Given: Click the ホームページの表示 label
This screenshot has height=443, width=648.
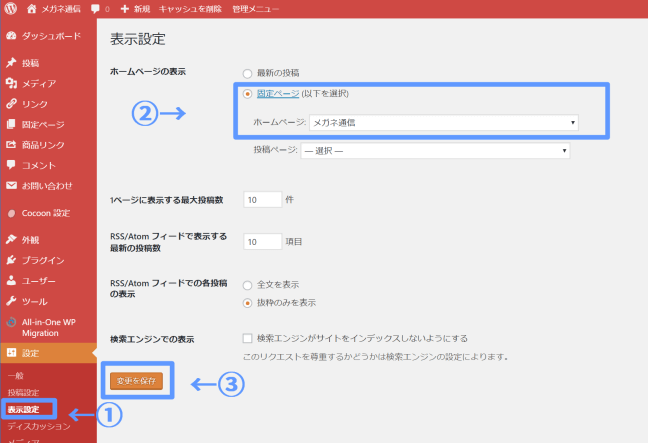Looking at the screenshot, I should 148,71.
